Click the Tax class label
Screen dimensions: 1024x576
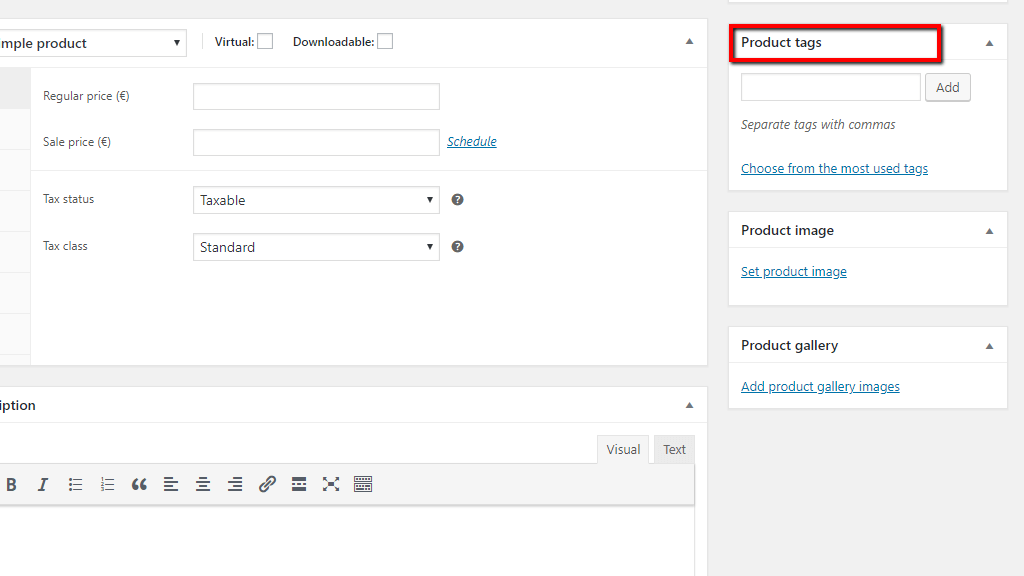coord(65,246)
